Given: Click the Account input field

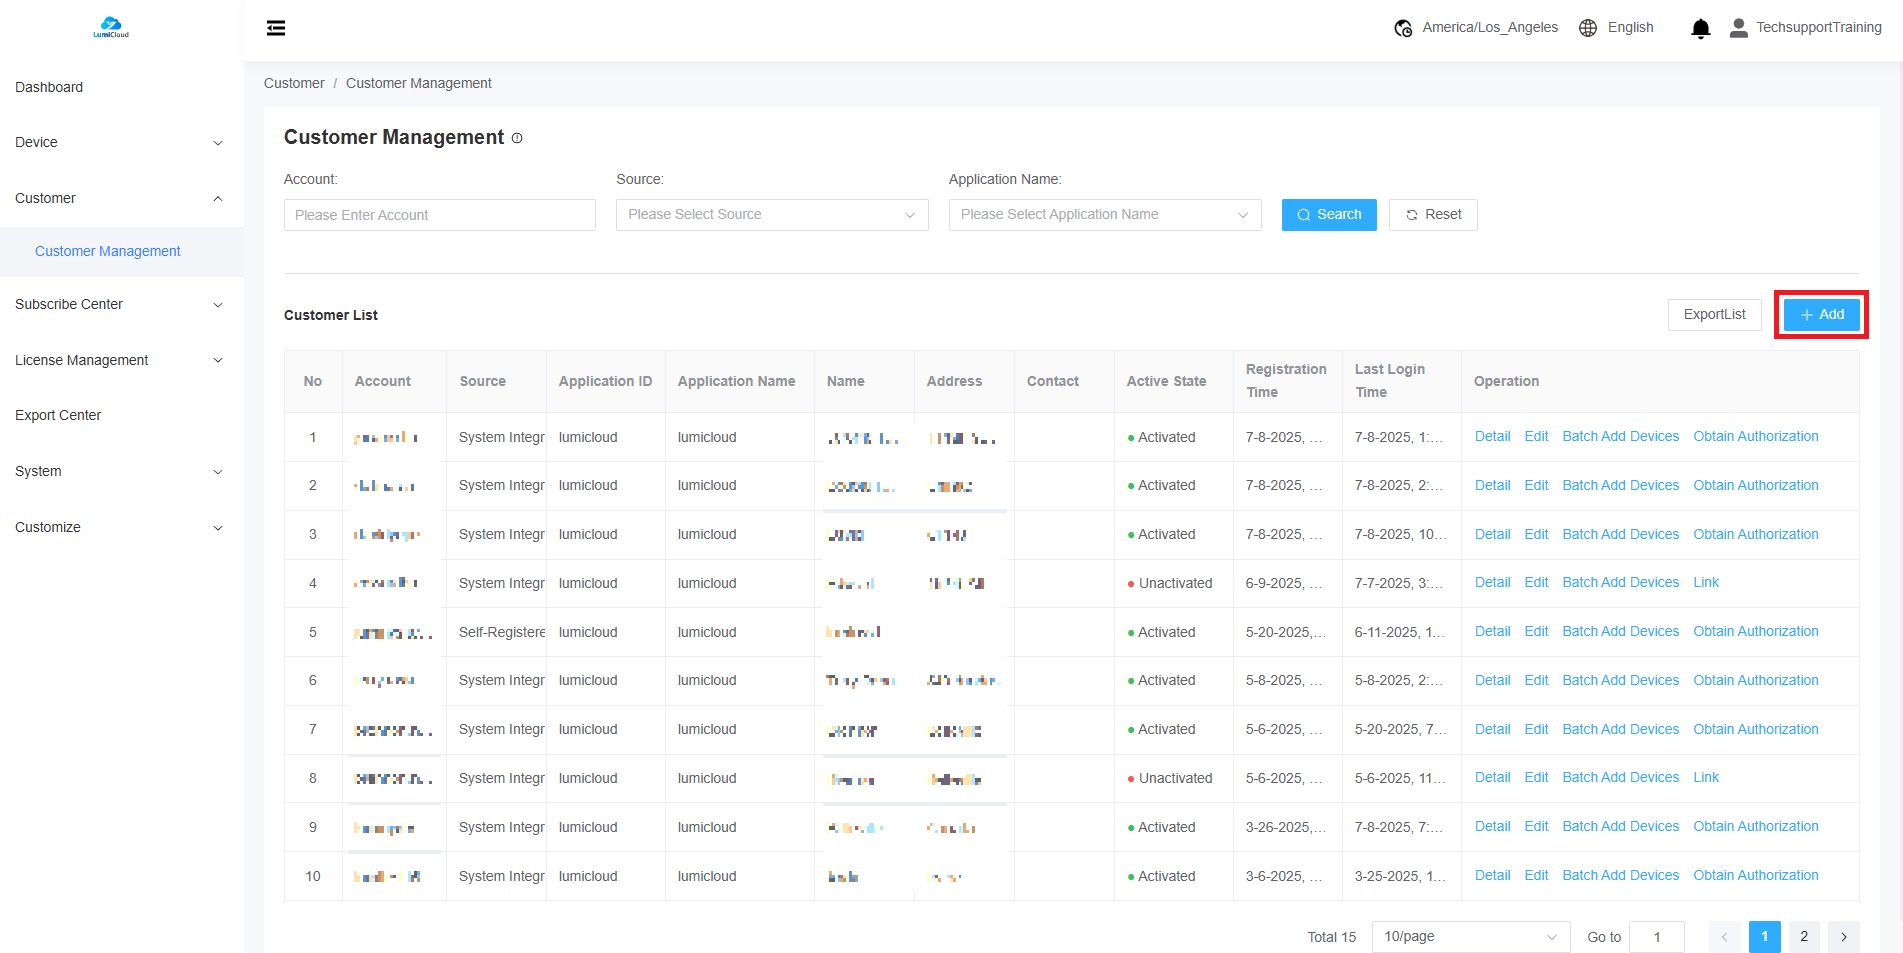Looking at the screenshot, I should [x=439, y=215].
